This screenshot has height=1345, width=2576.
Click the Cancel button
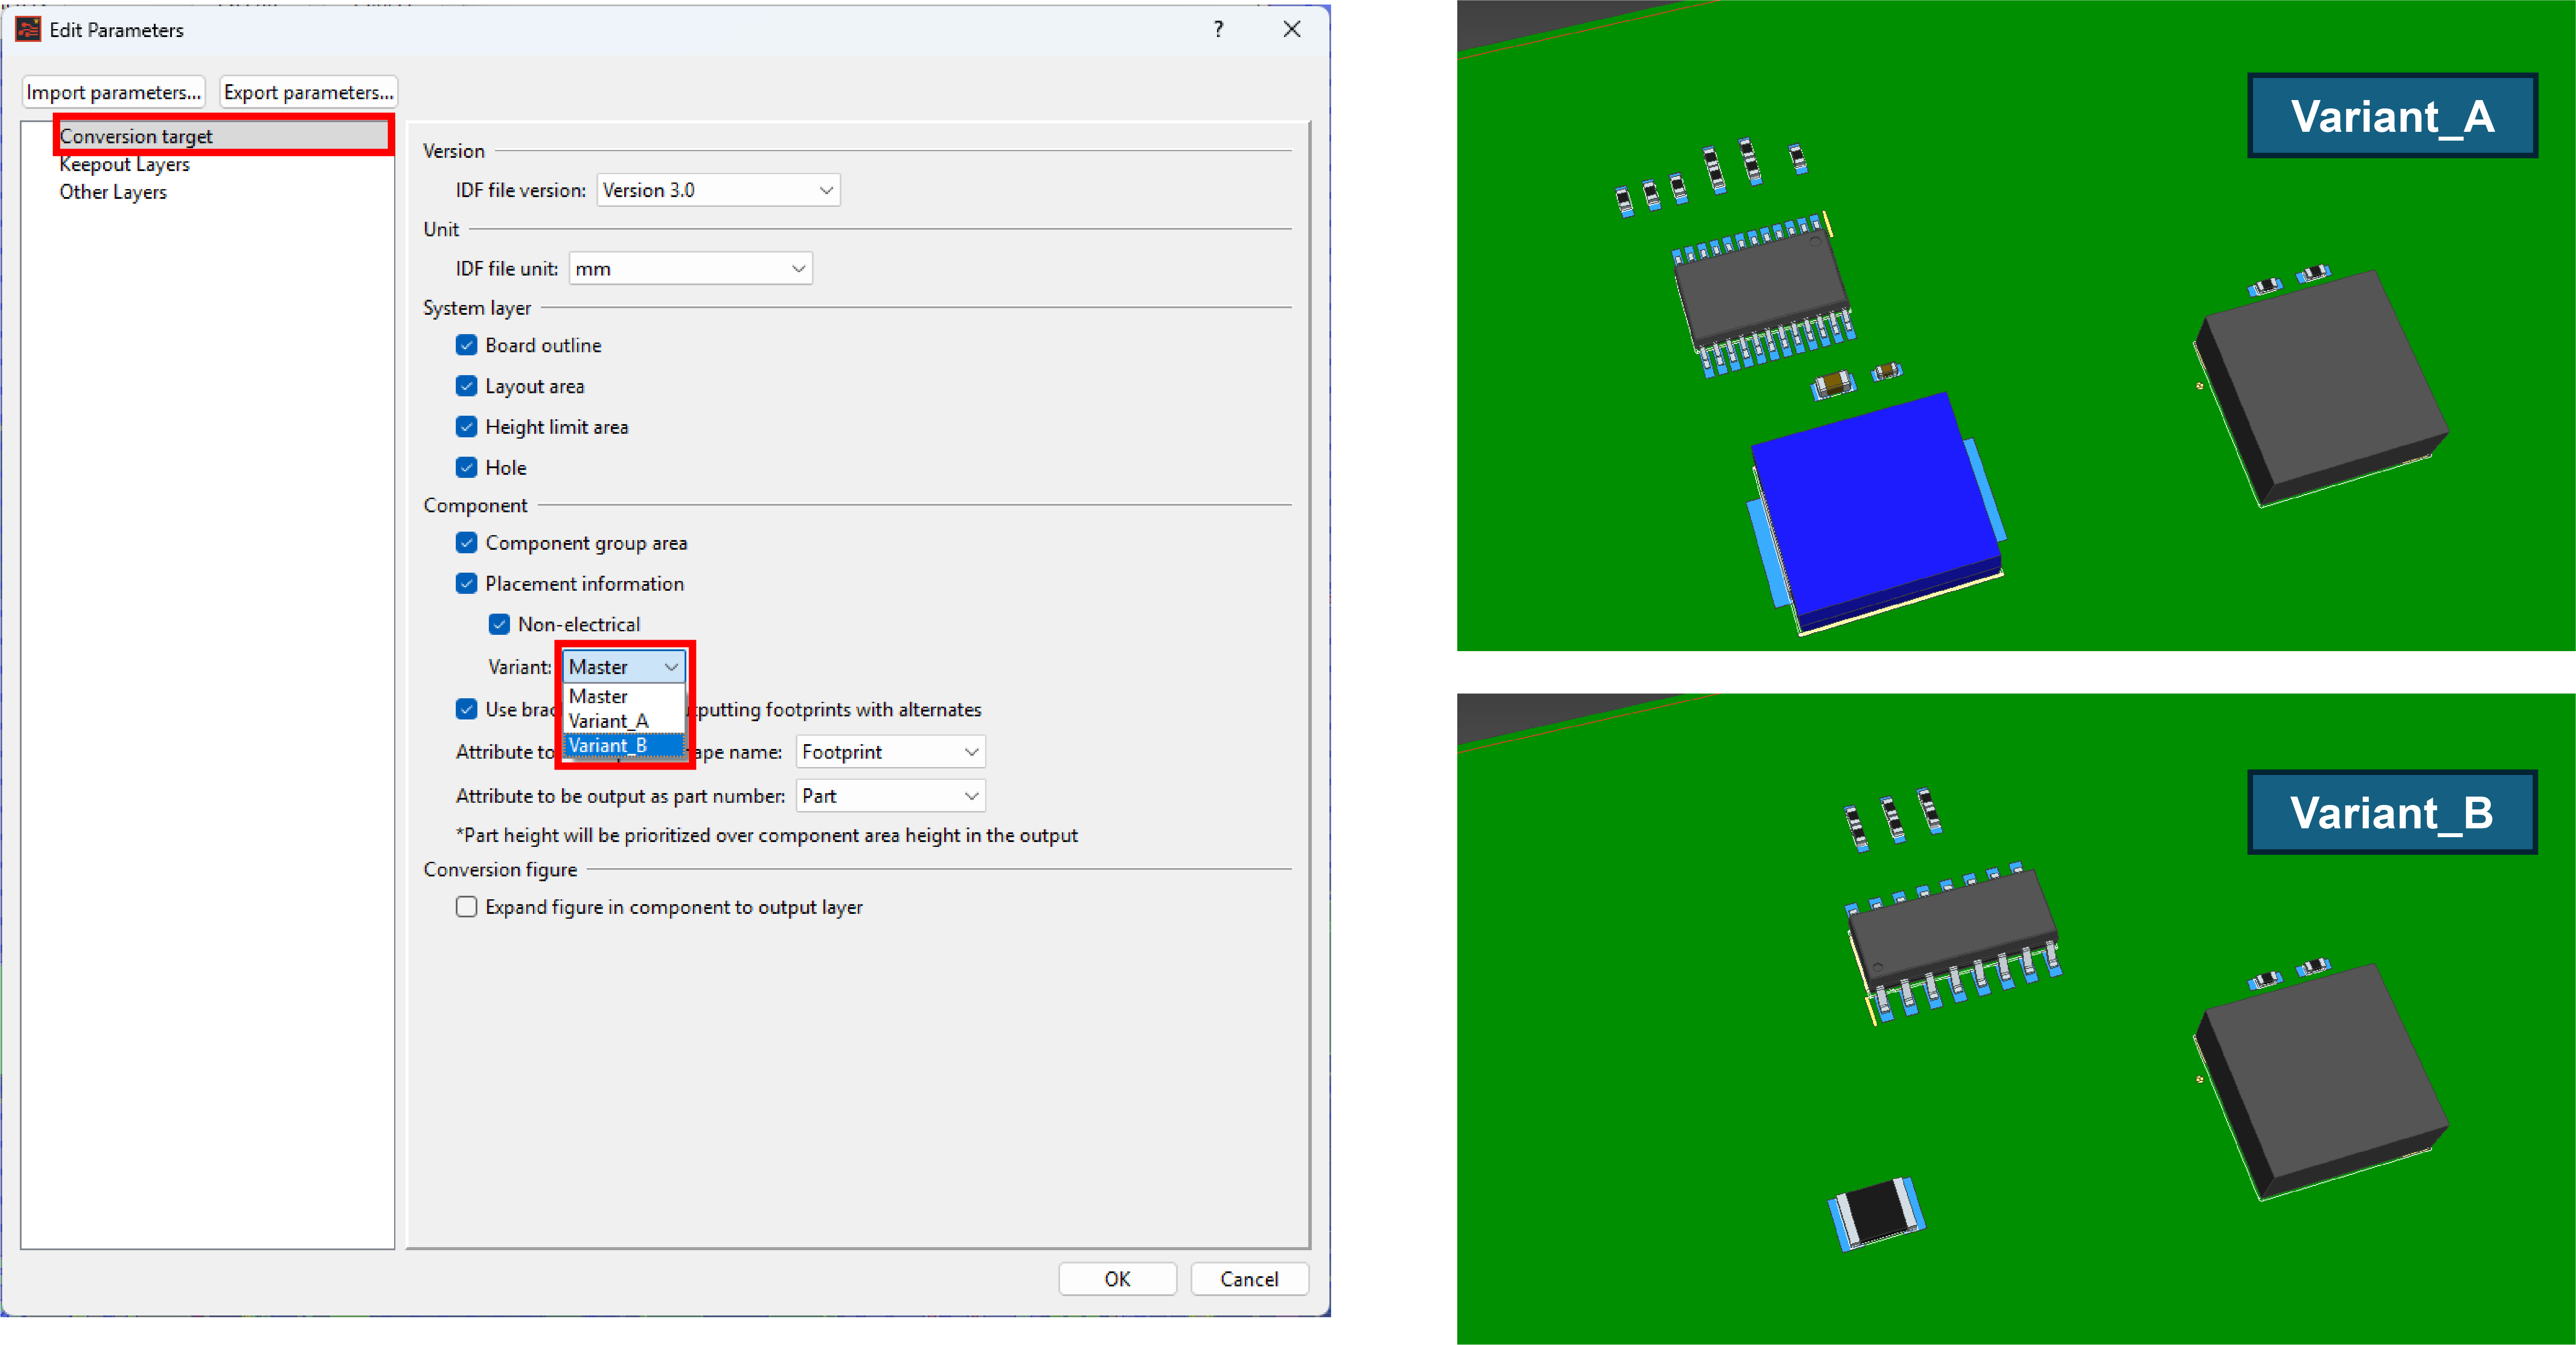click(1249, 1279)
